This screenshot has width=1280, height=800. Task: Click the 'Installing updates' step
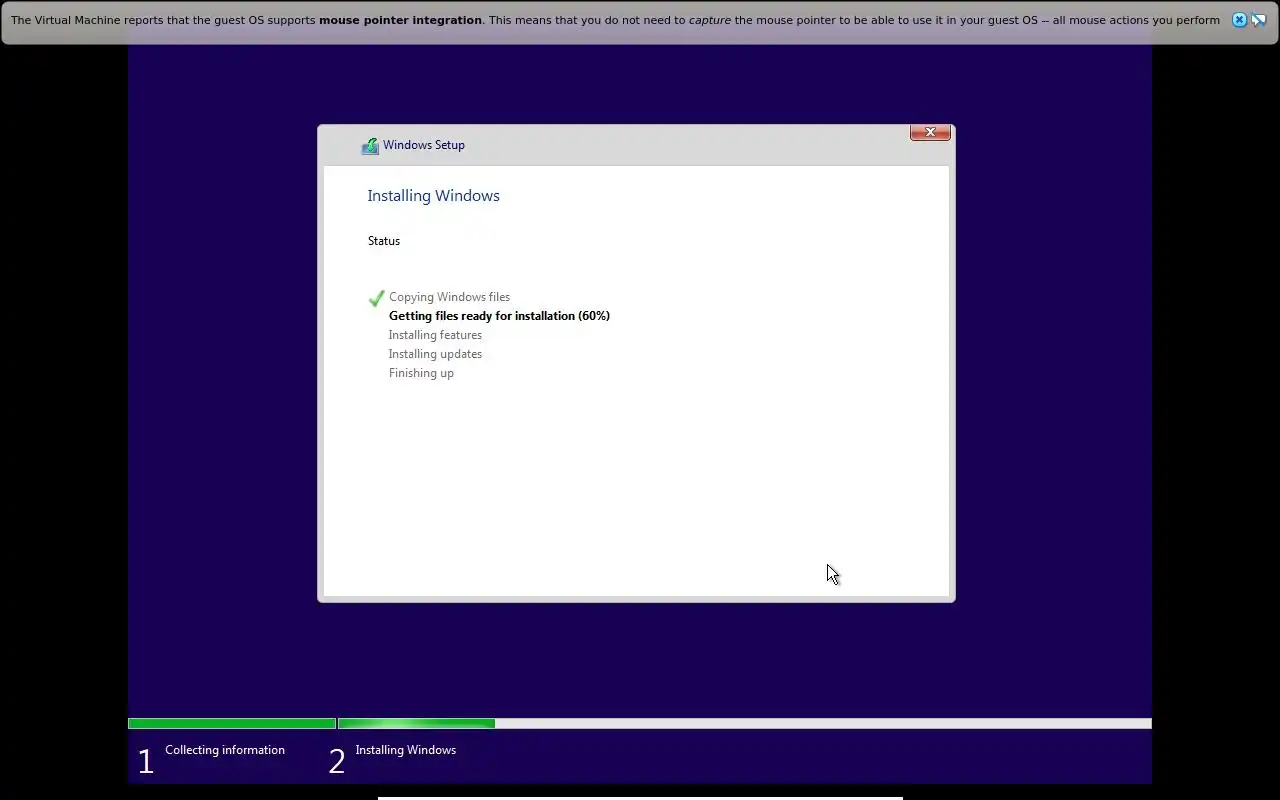435,354
